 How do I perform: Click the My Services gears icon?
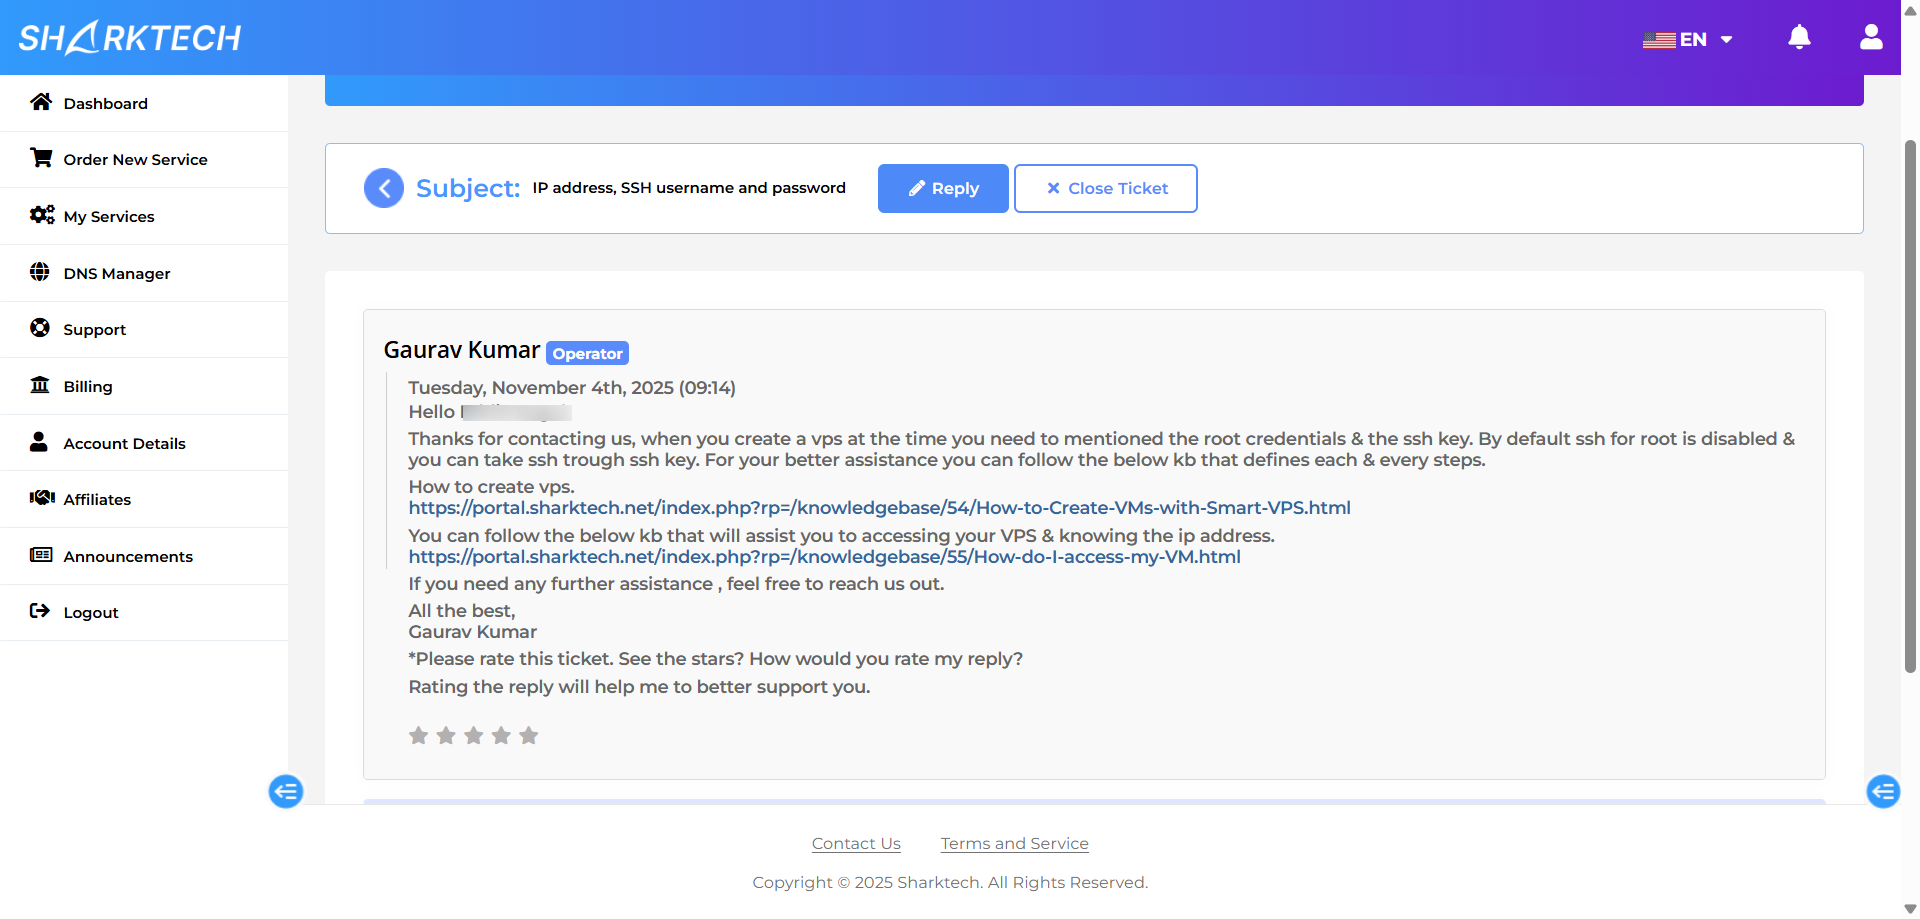coord(42,215)
